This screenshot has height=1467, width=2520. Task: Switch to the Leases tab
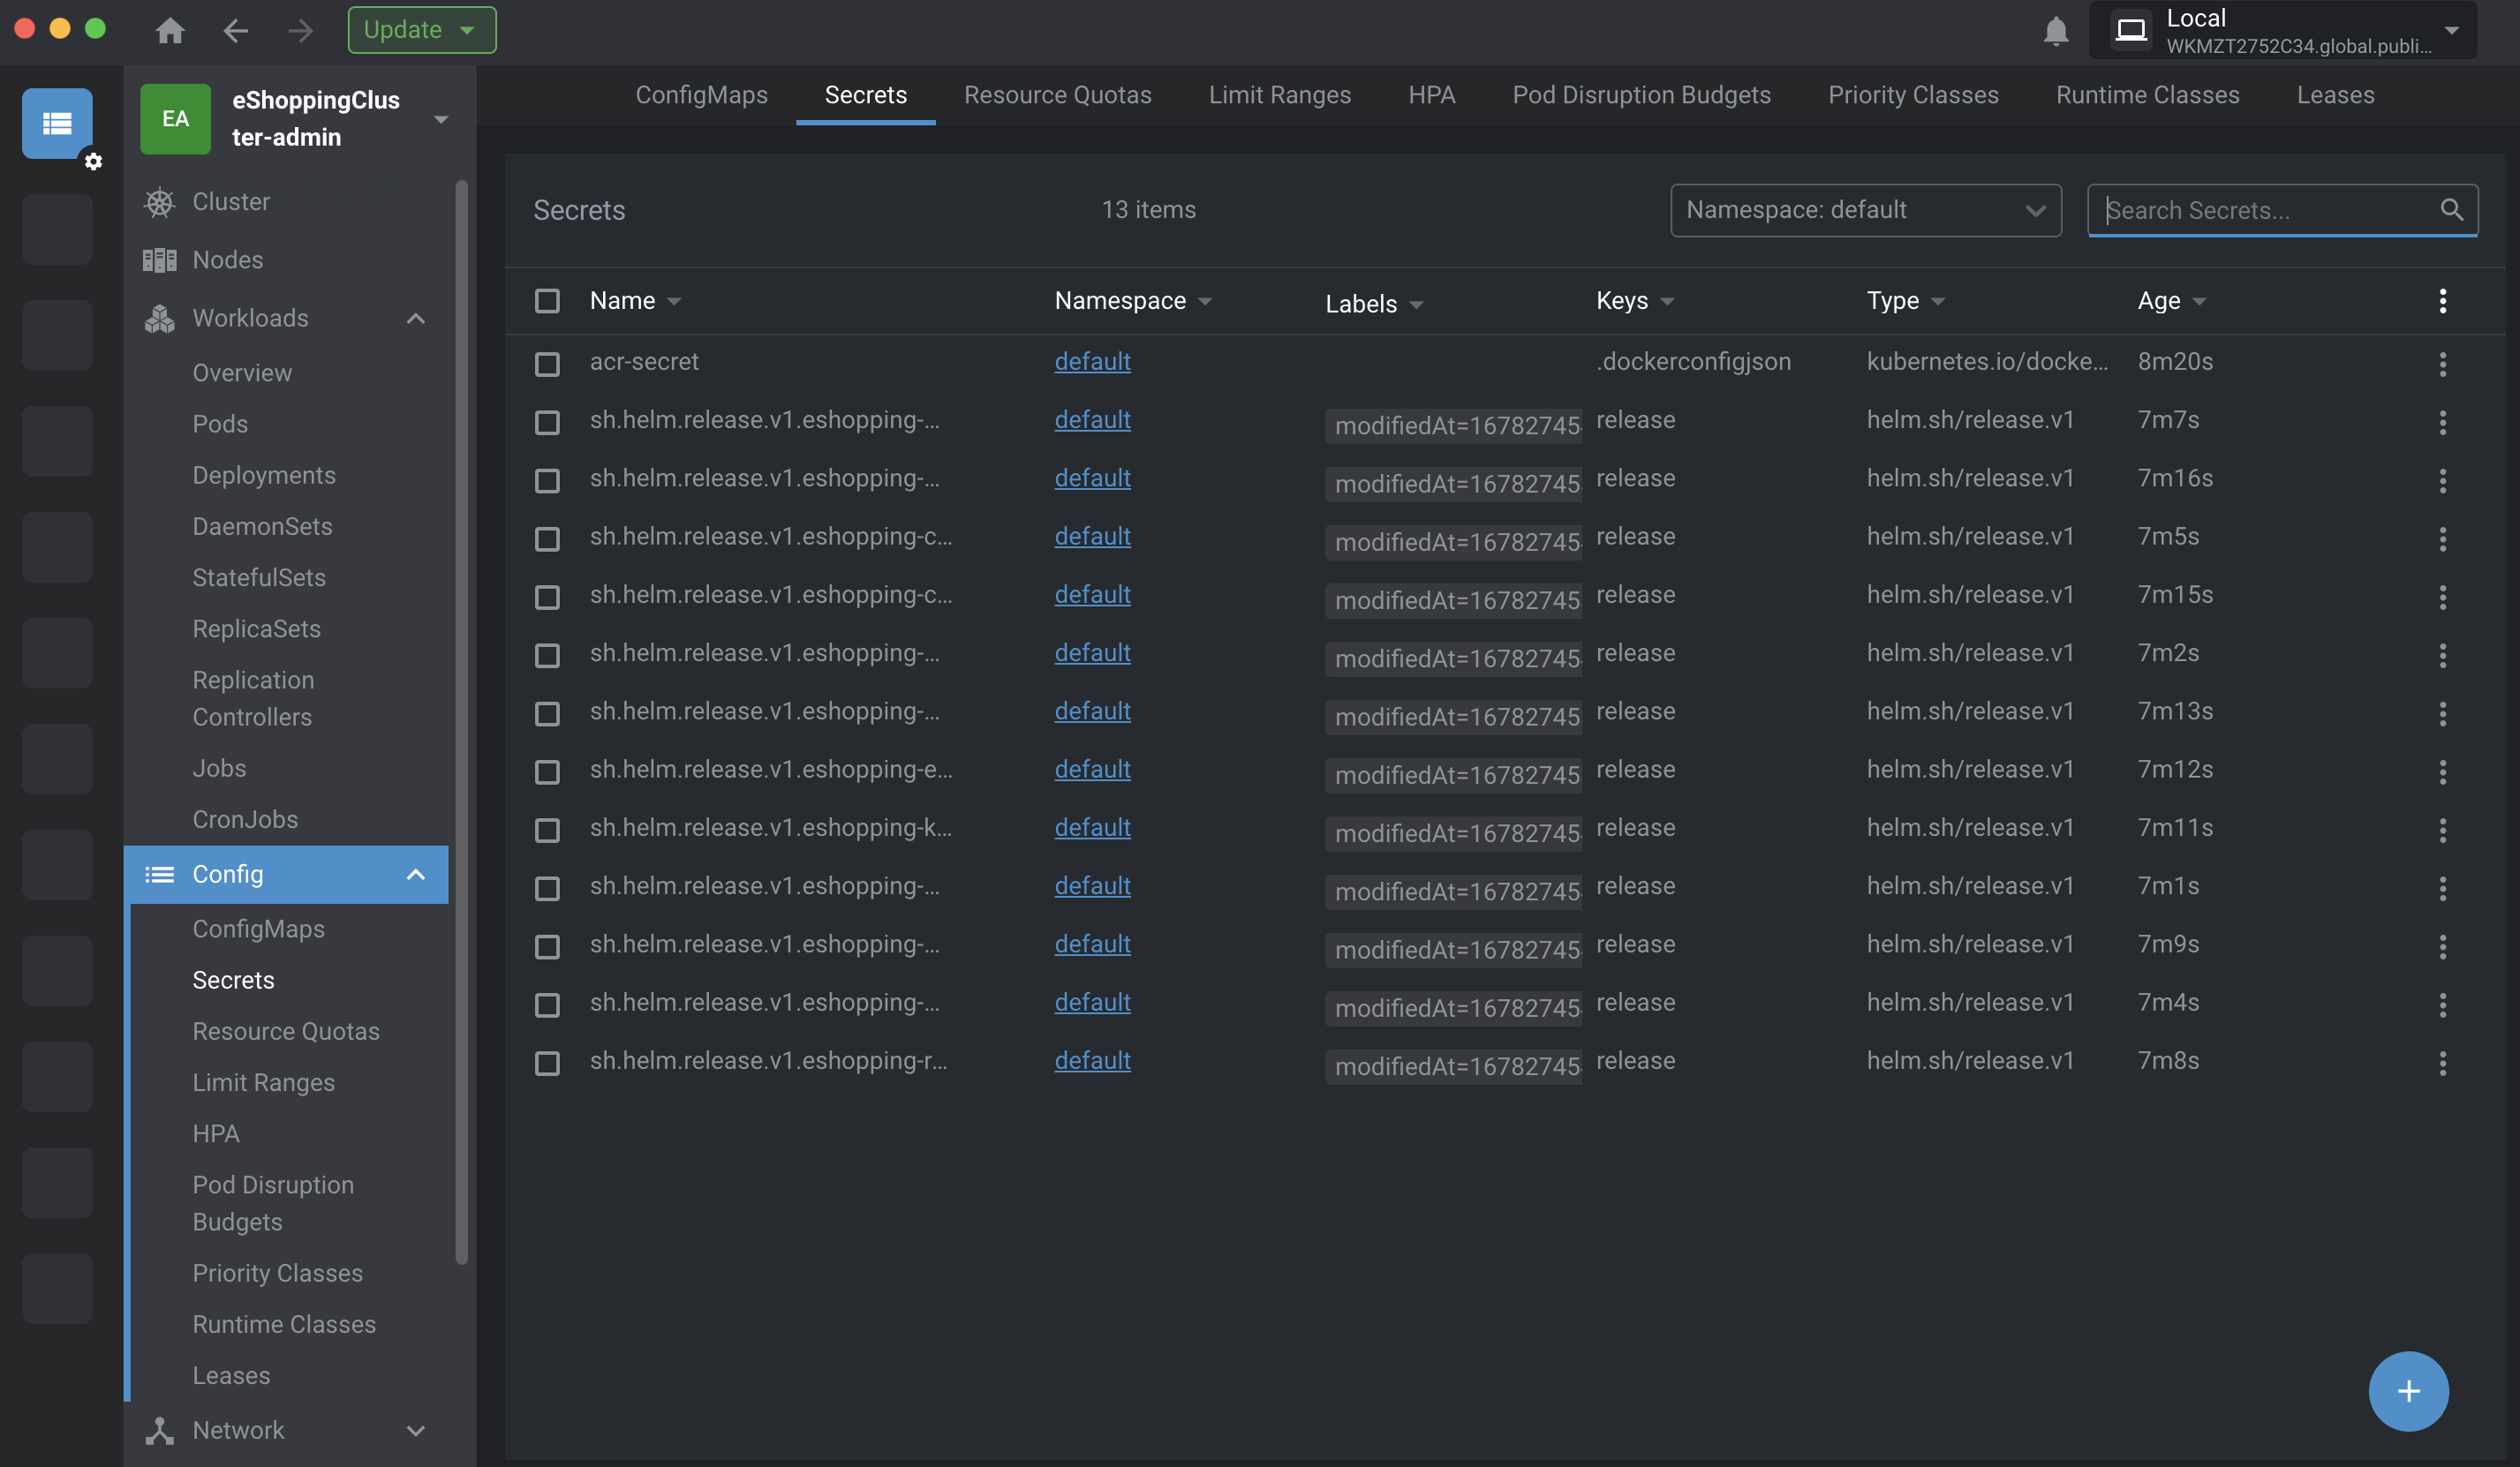tap(2335, 95)
